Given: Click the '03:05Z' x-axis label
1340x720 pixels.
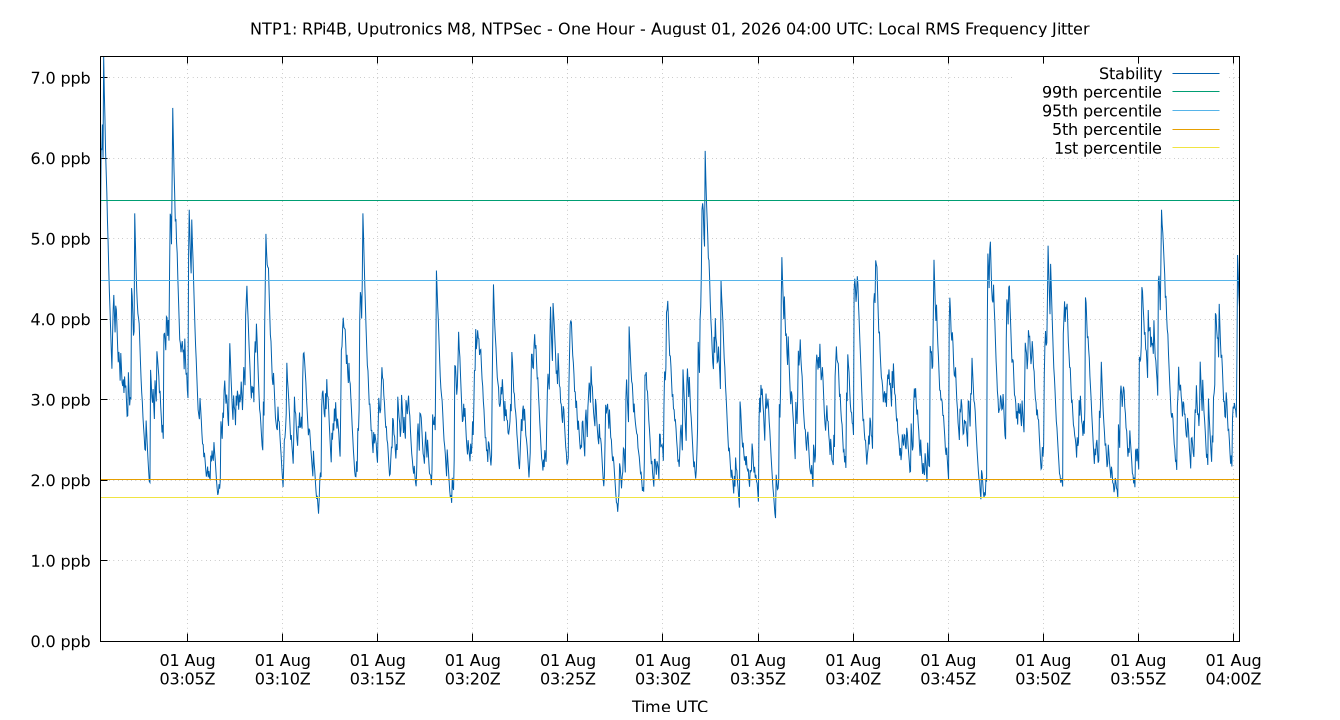Looking at the screenshot, I should point(187,679).
